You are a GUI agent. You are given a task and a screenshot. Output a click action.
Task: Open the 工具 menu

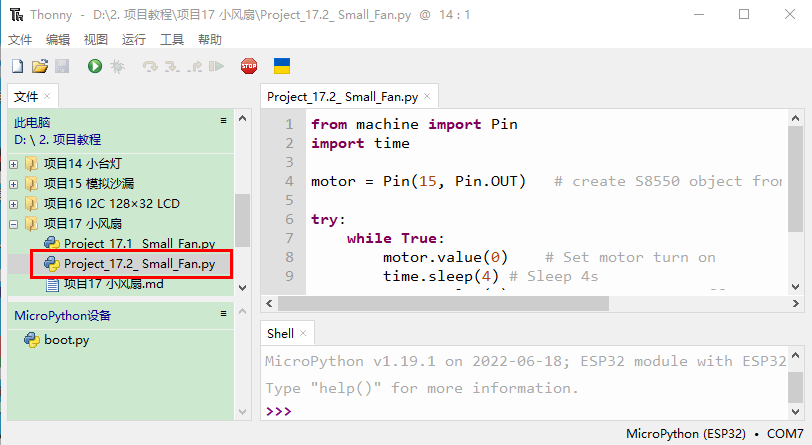point(172,39)
